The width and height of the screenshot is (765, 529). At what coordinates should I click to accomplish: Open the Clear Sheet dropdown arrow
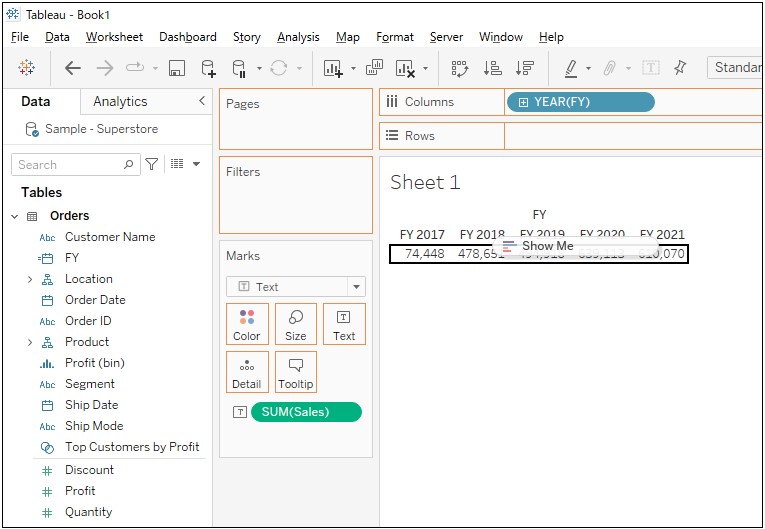425,68
